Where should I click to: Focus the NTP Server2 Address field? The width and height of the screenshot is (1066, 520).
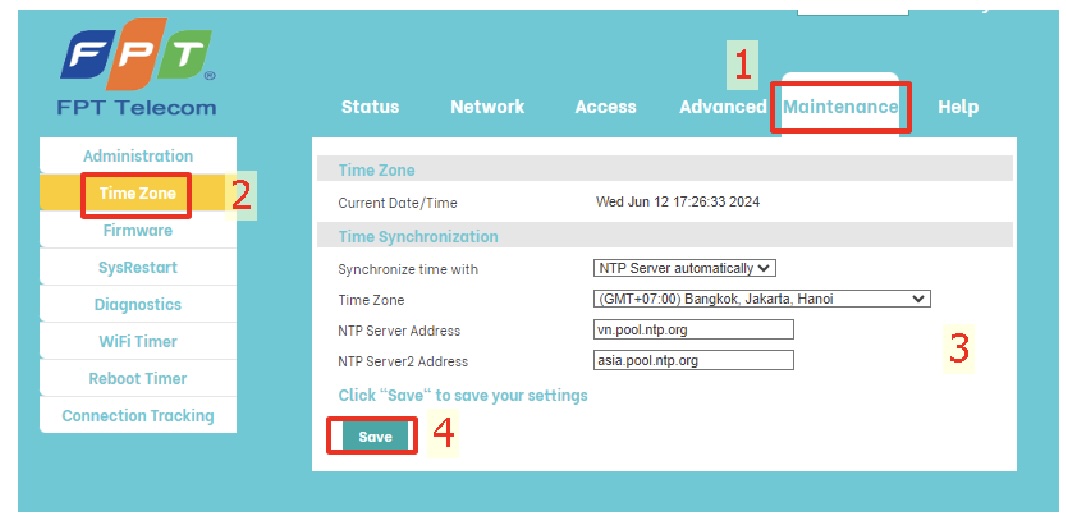coord(693,360)
